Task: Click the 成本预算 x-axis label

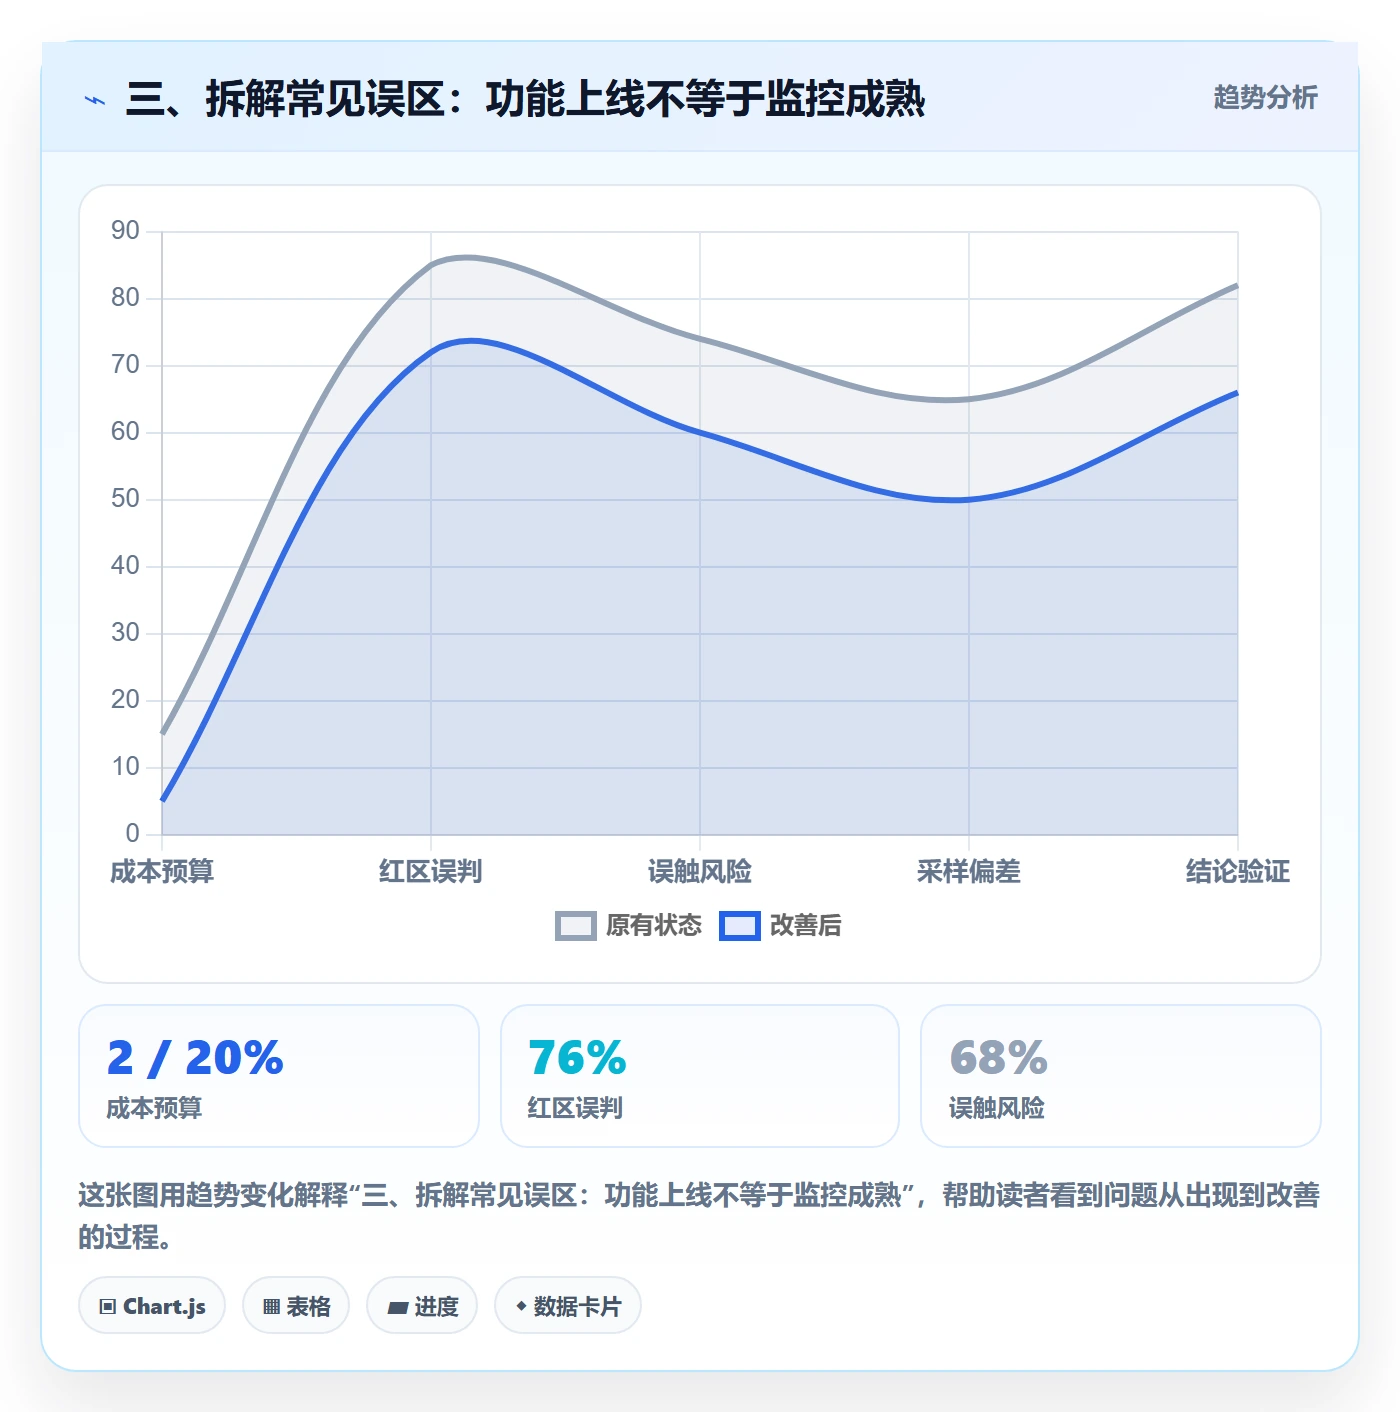Action: click(x=162, y=872)
